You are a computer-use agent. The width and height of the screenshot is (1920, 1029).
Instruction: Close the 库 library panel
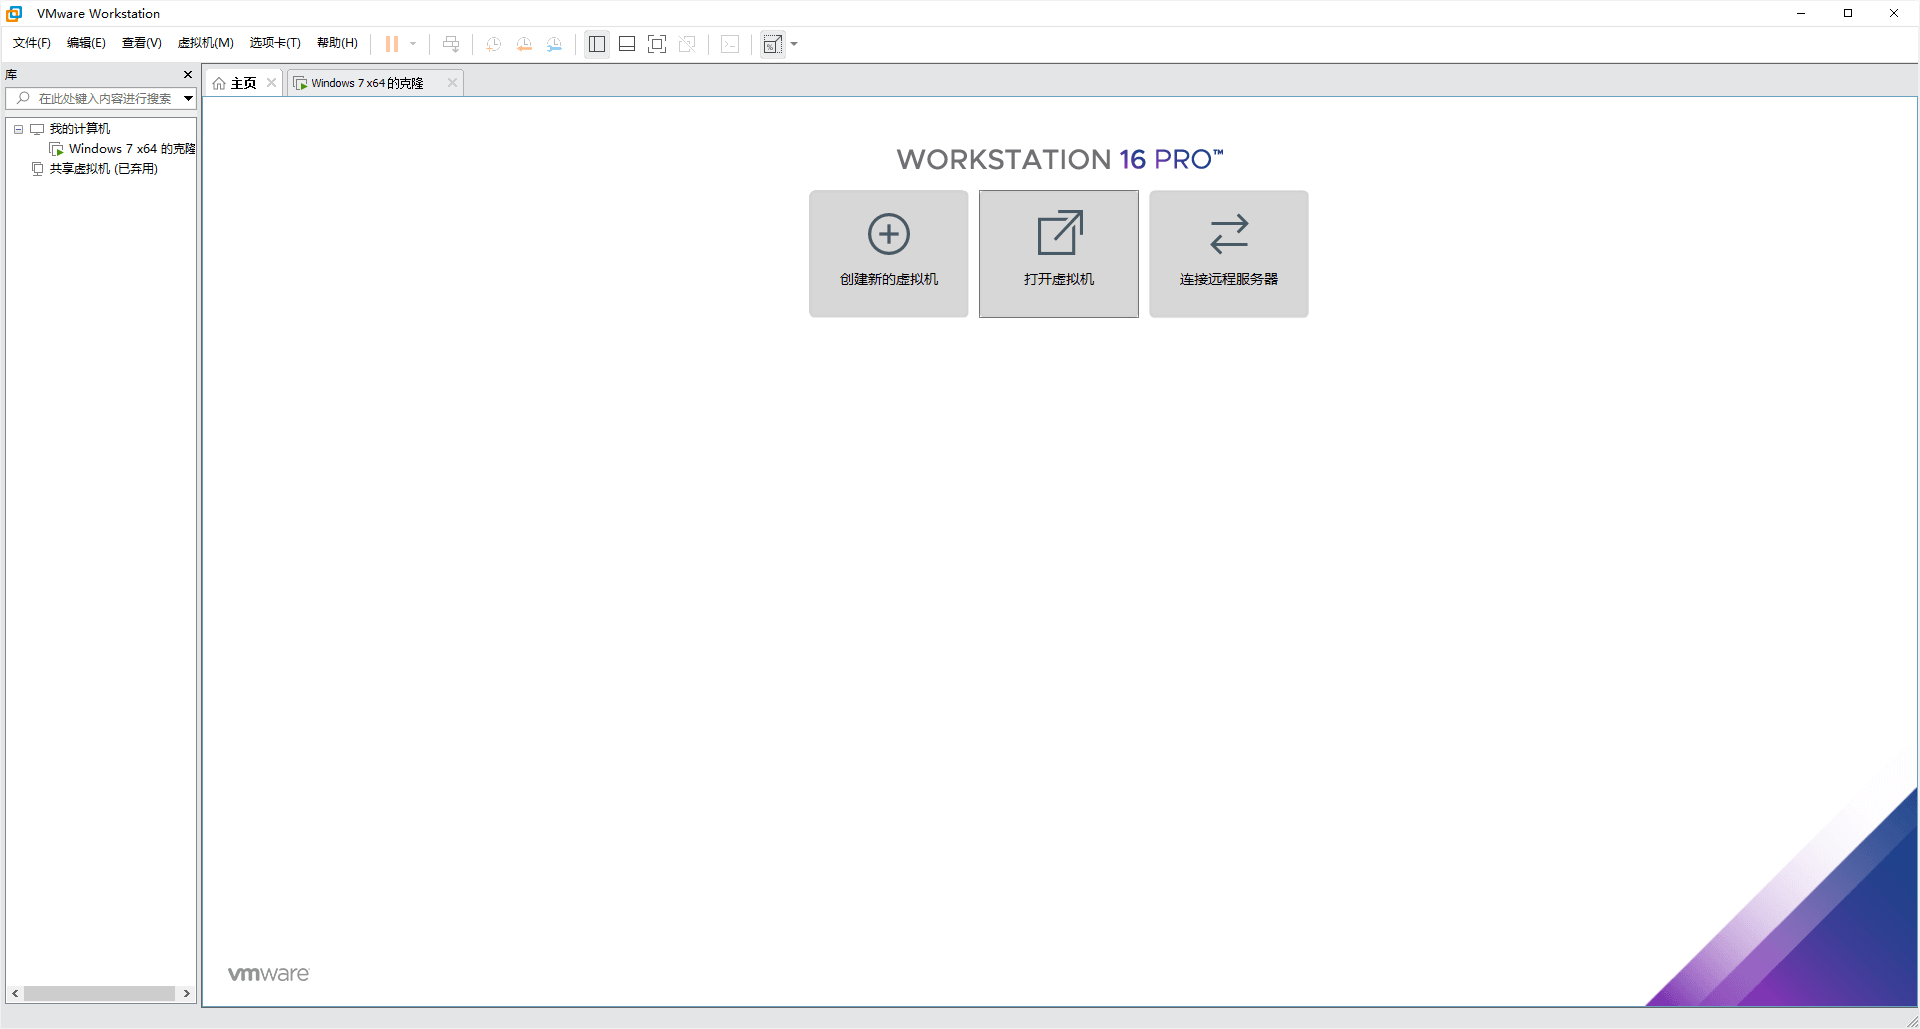click(x=188, y=75)
